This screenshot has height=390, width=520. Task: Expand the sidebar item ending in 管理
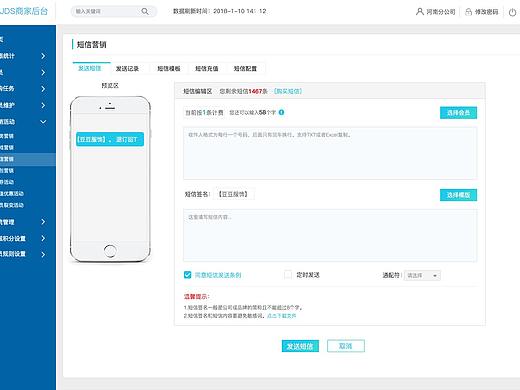click(x=43, y=222)
